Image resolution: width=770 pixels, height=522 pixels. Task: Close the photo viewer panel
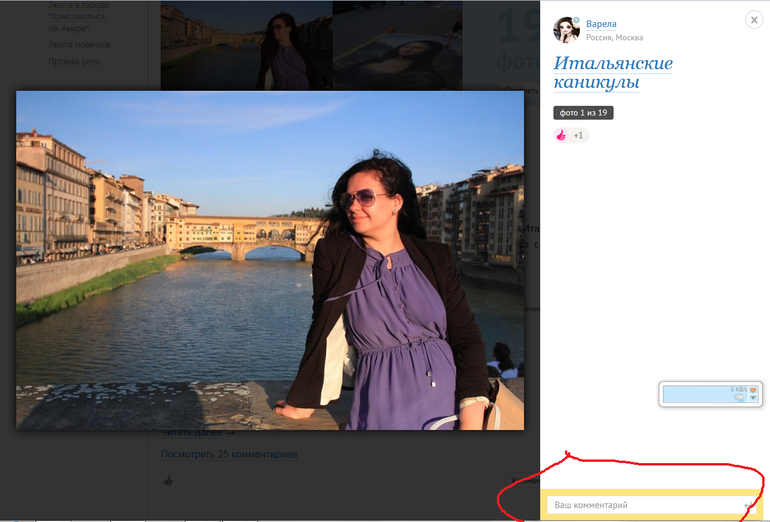pyautogui.click(x=754, y=20)
